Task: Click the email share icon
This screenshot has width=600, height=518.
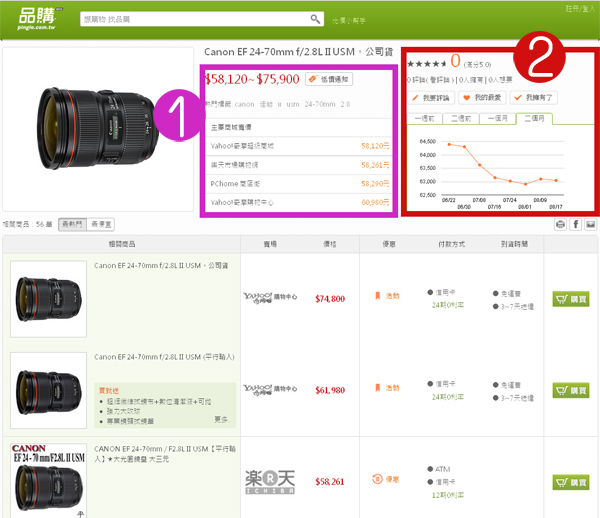Action: tap(590, 224)
